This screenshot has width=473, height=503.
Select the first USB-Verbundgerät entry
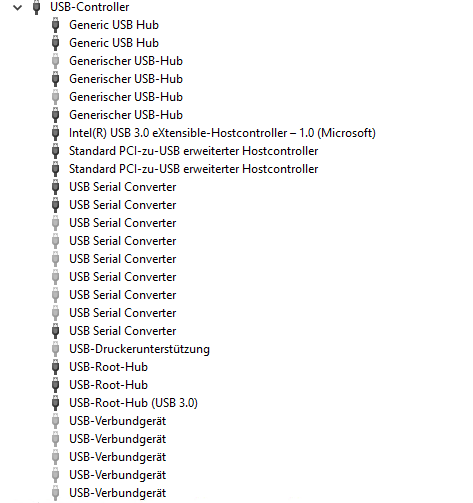click(x=118, y=421)
